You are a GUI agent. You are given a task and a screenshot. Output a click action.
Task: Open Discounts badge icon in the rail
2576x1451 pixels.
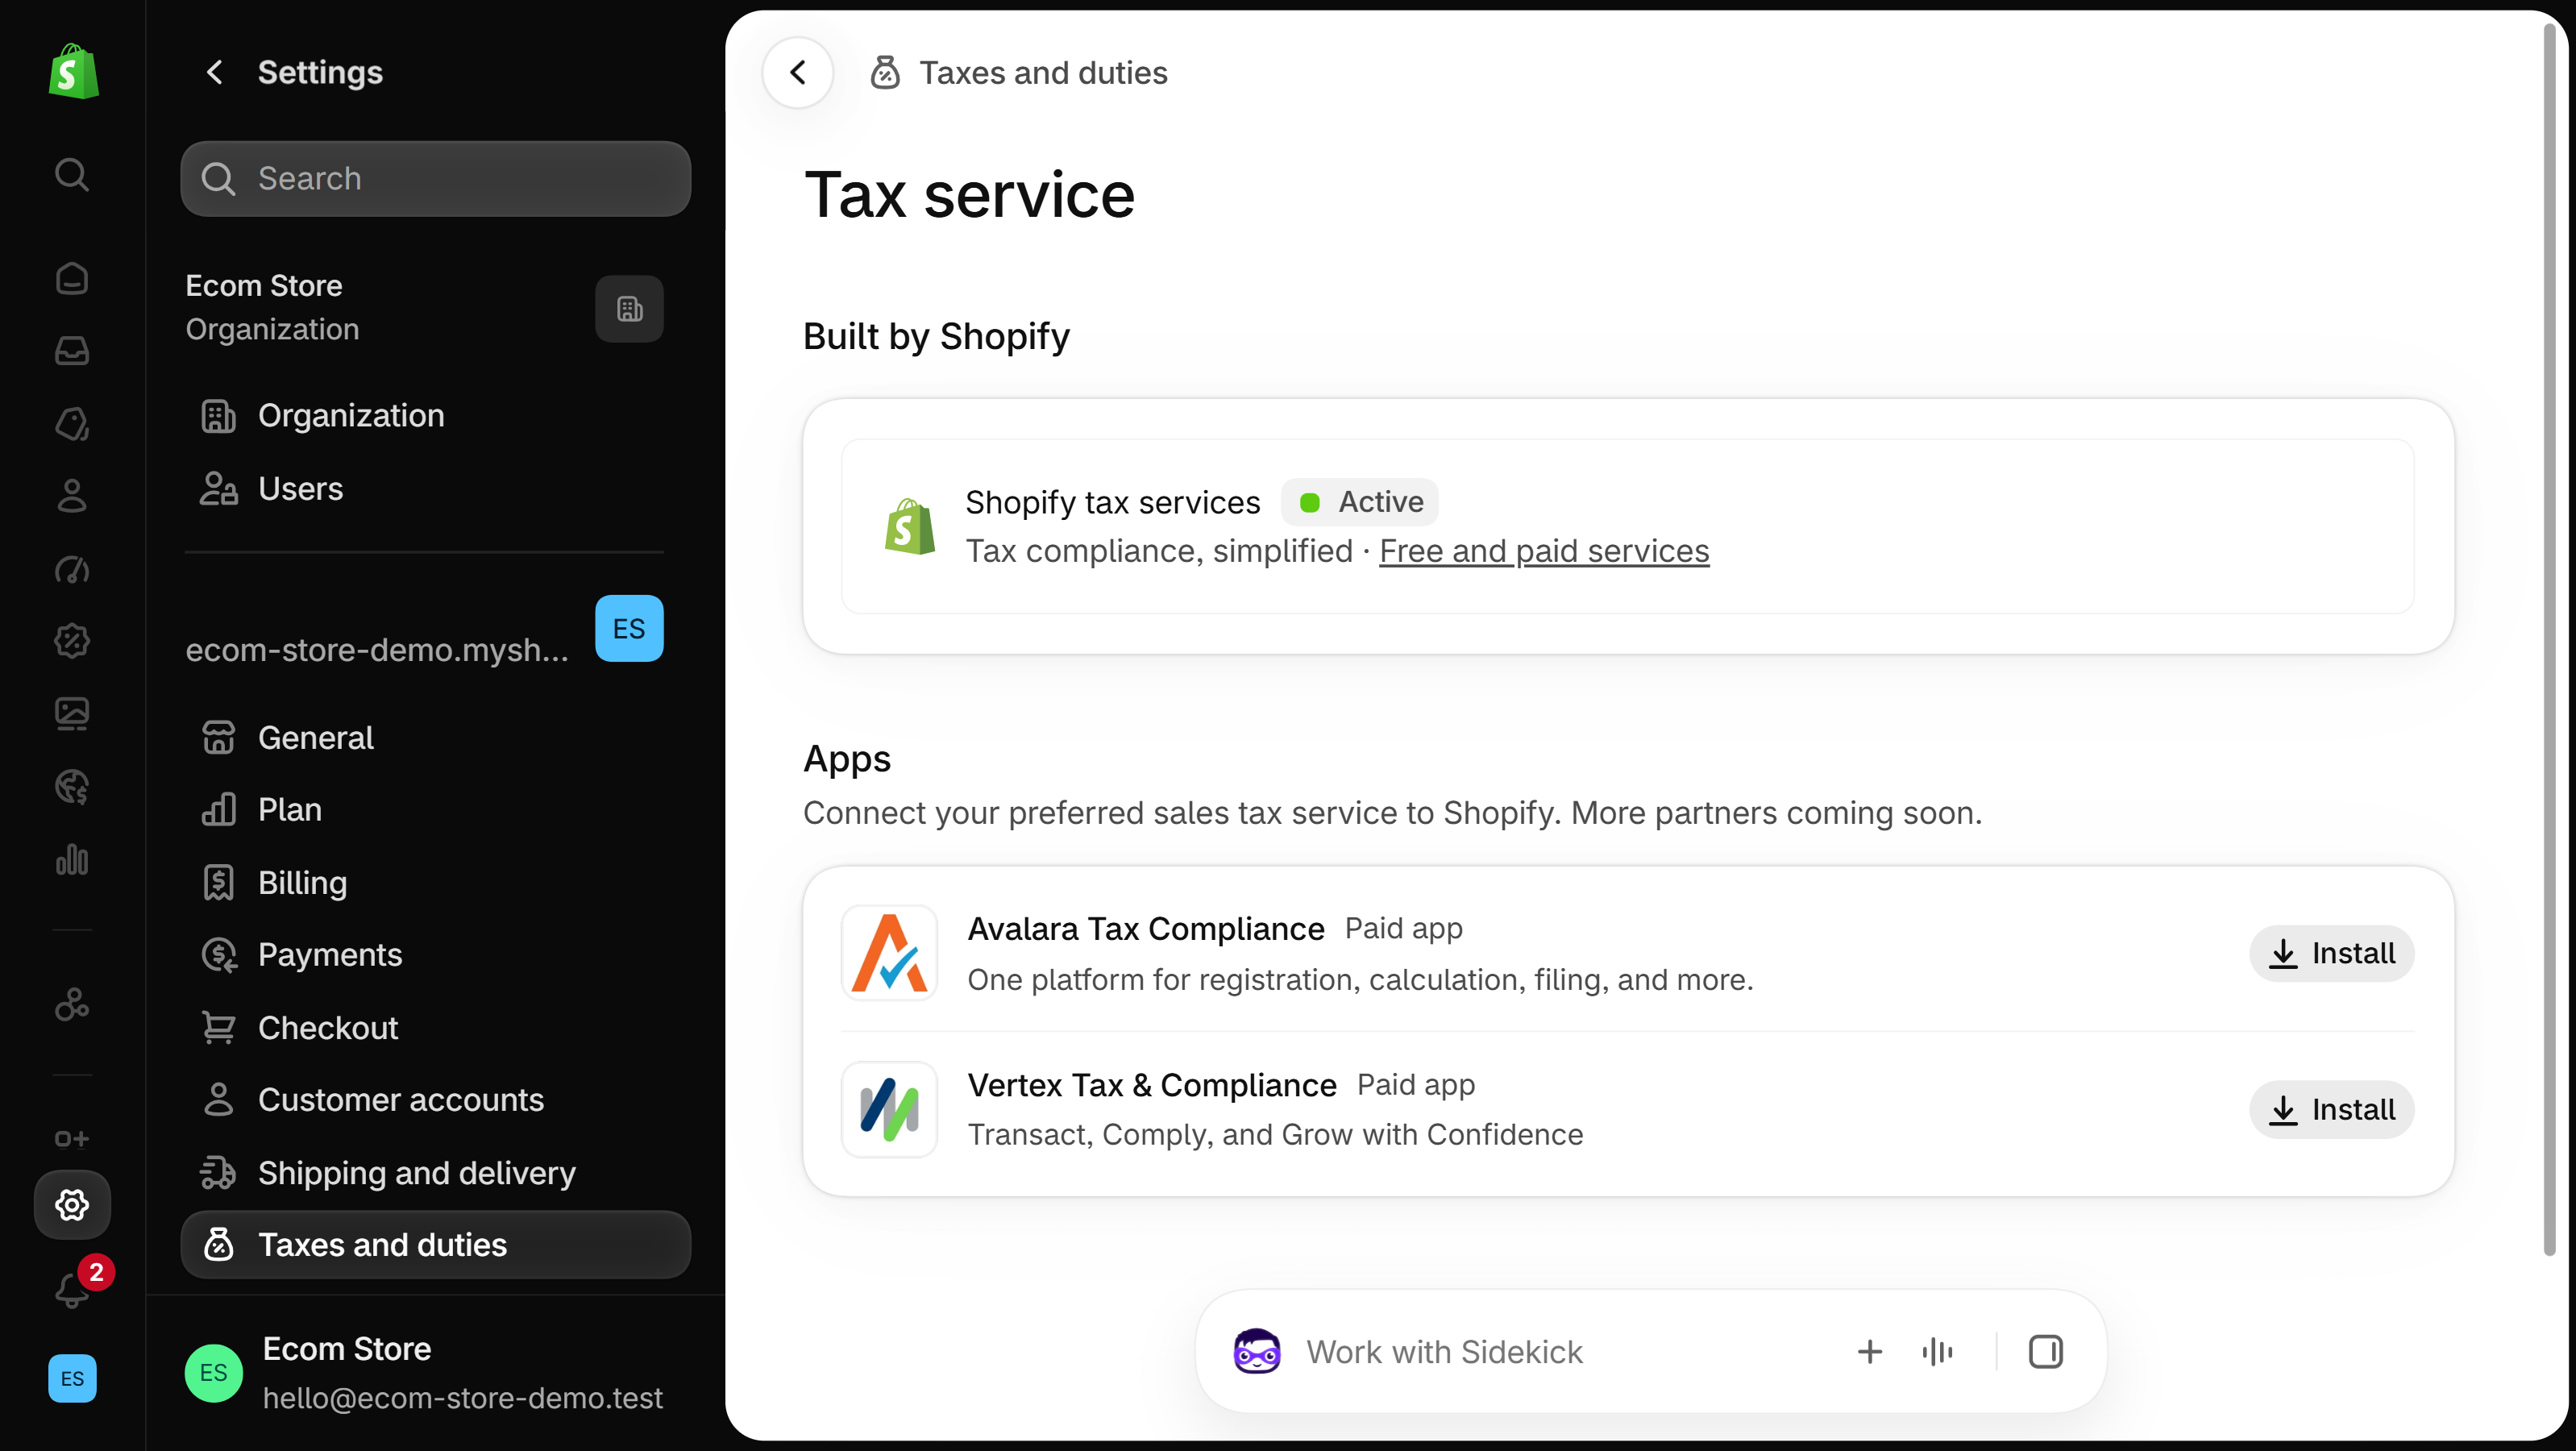point(72,641)
